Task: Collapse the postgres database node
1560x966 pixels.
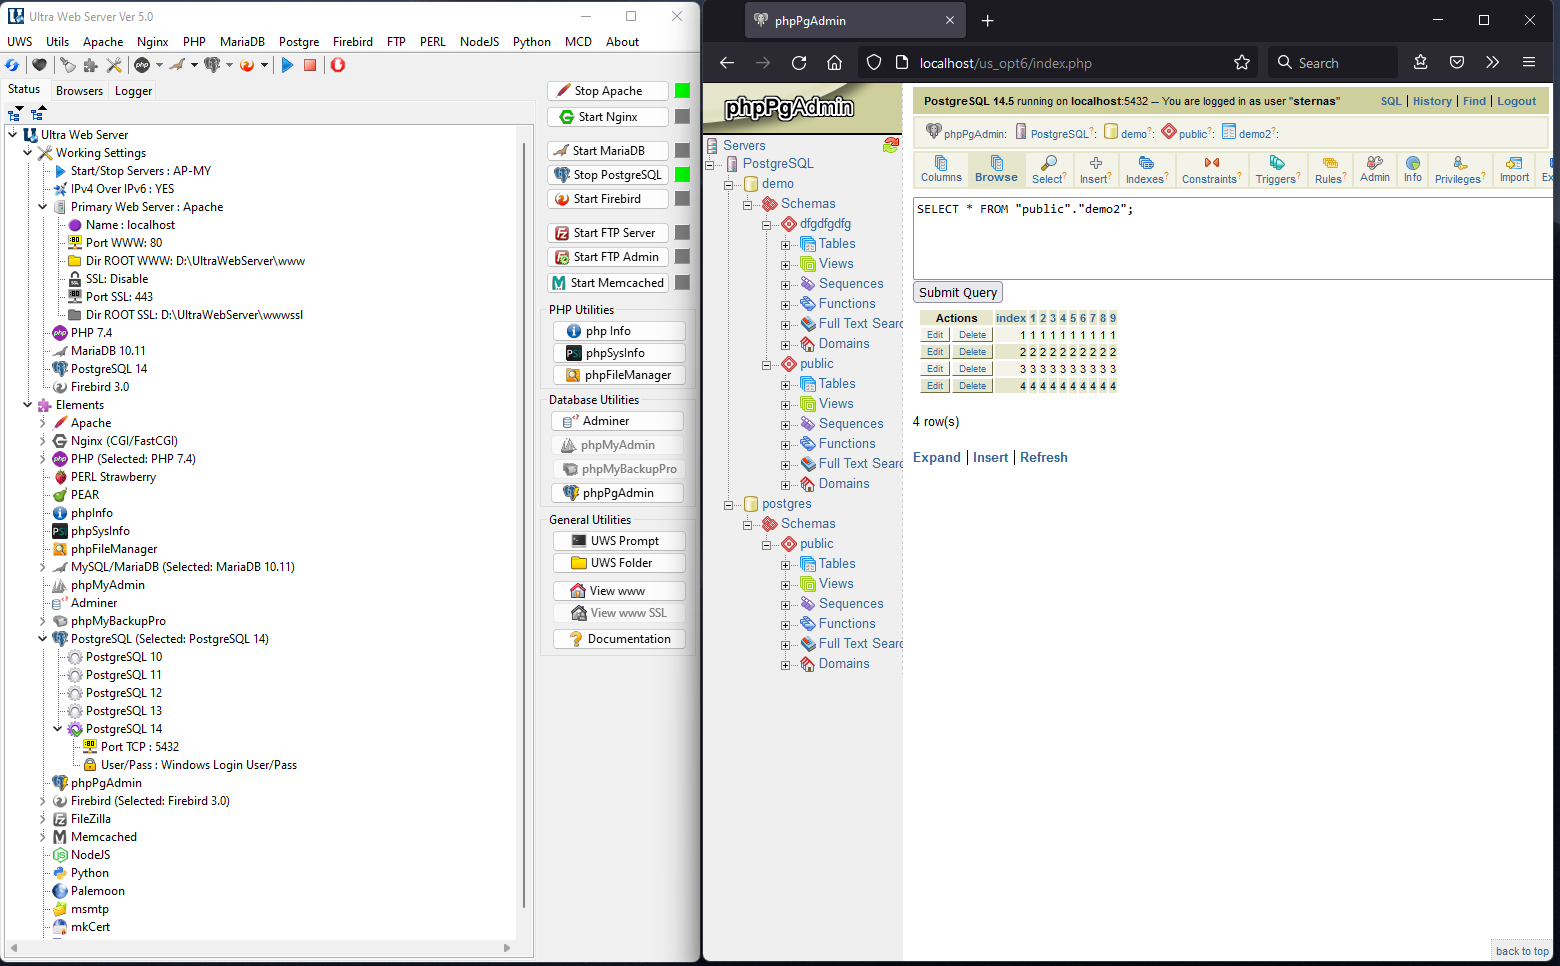Action: 728,505
